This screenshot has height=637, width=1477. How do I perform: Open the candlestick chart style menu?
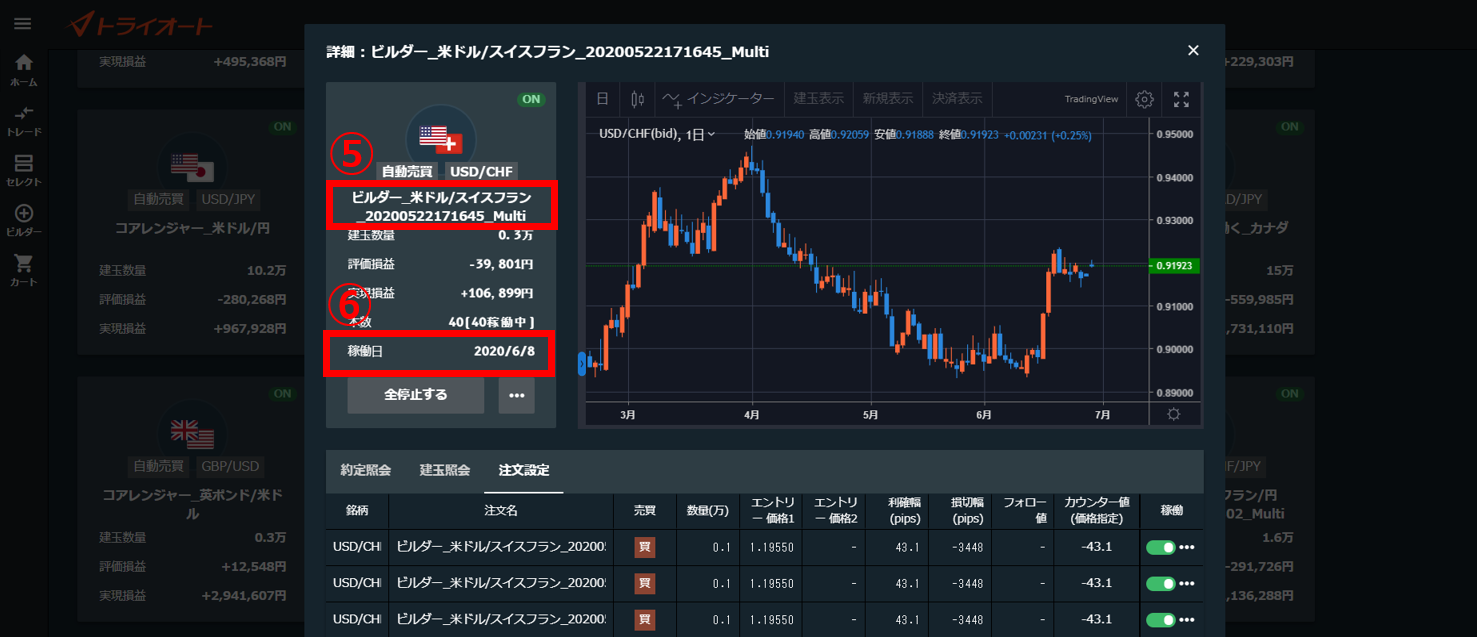[x=638, y=99]
